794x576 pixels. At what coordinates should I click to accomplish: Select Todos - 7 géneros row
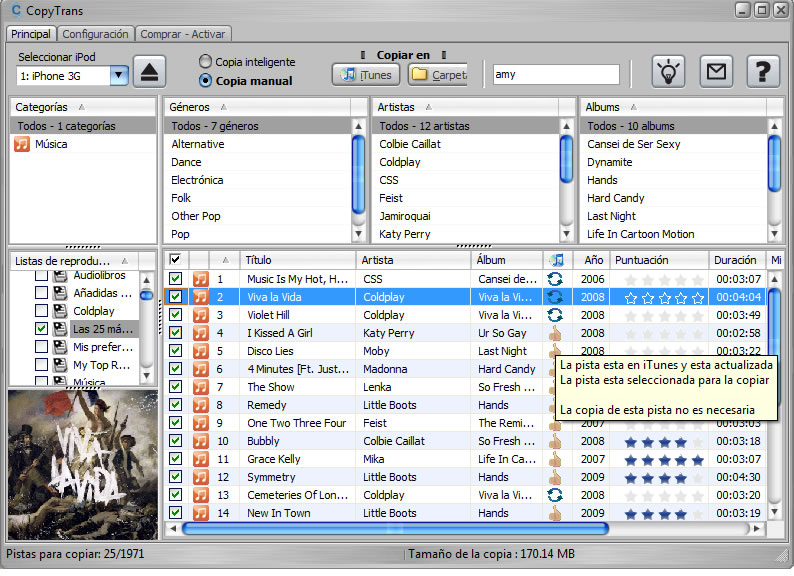pos(257,126)
